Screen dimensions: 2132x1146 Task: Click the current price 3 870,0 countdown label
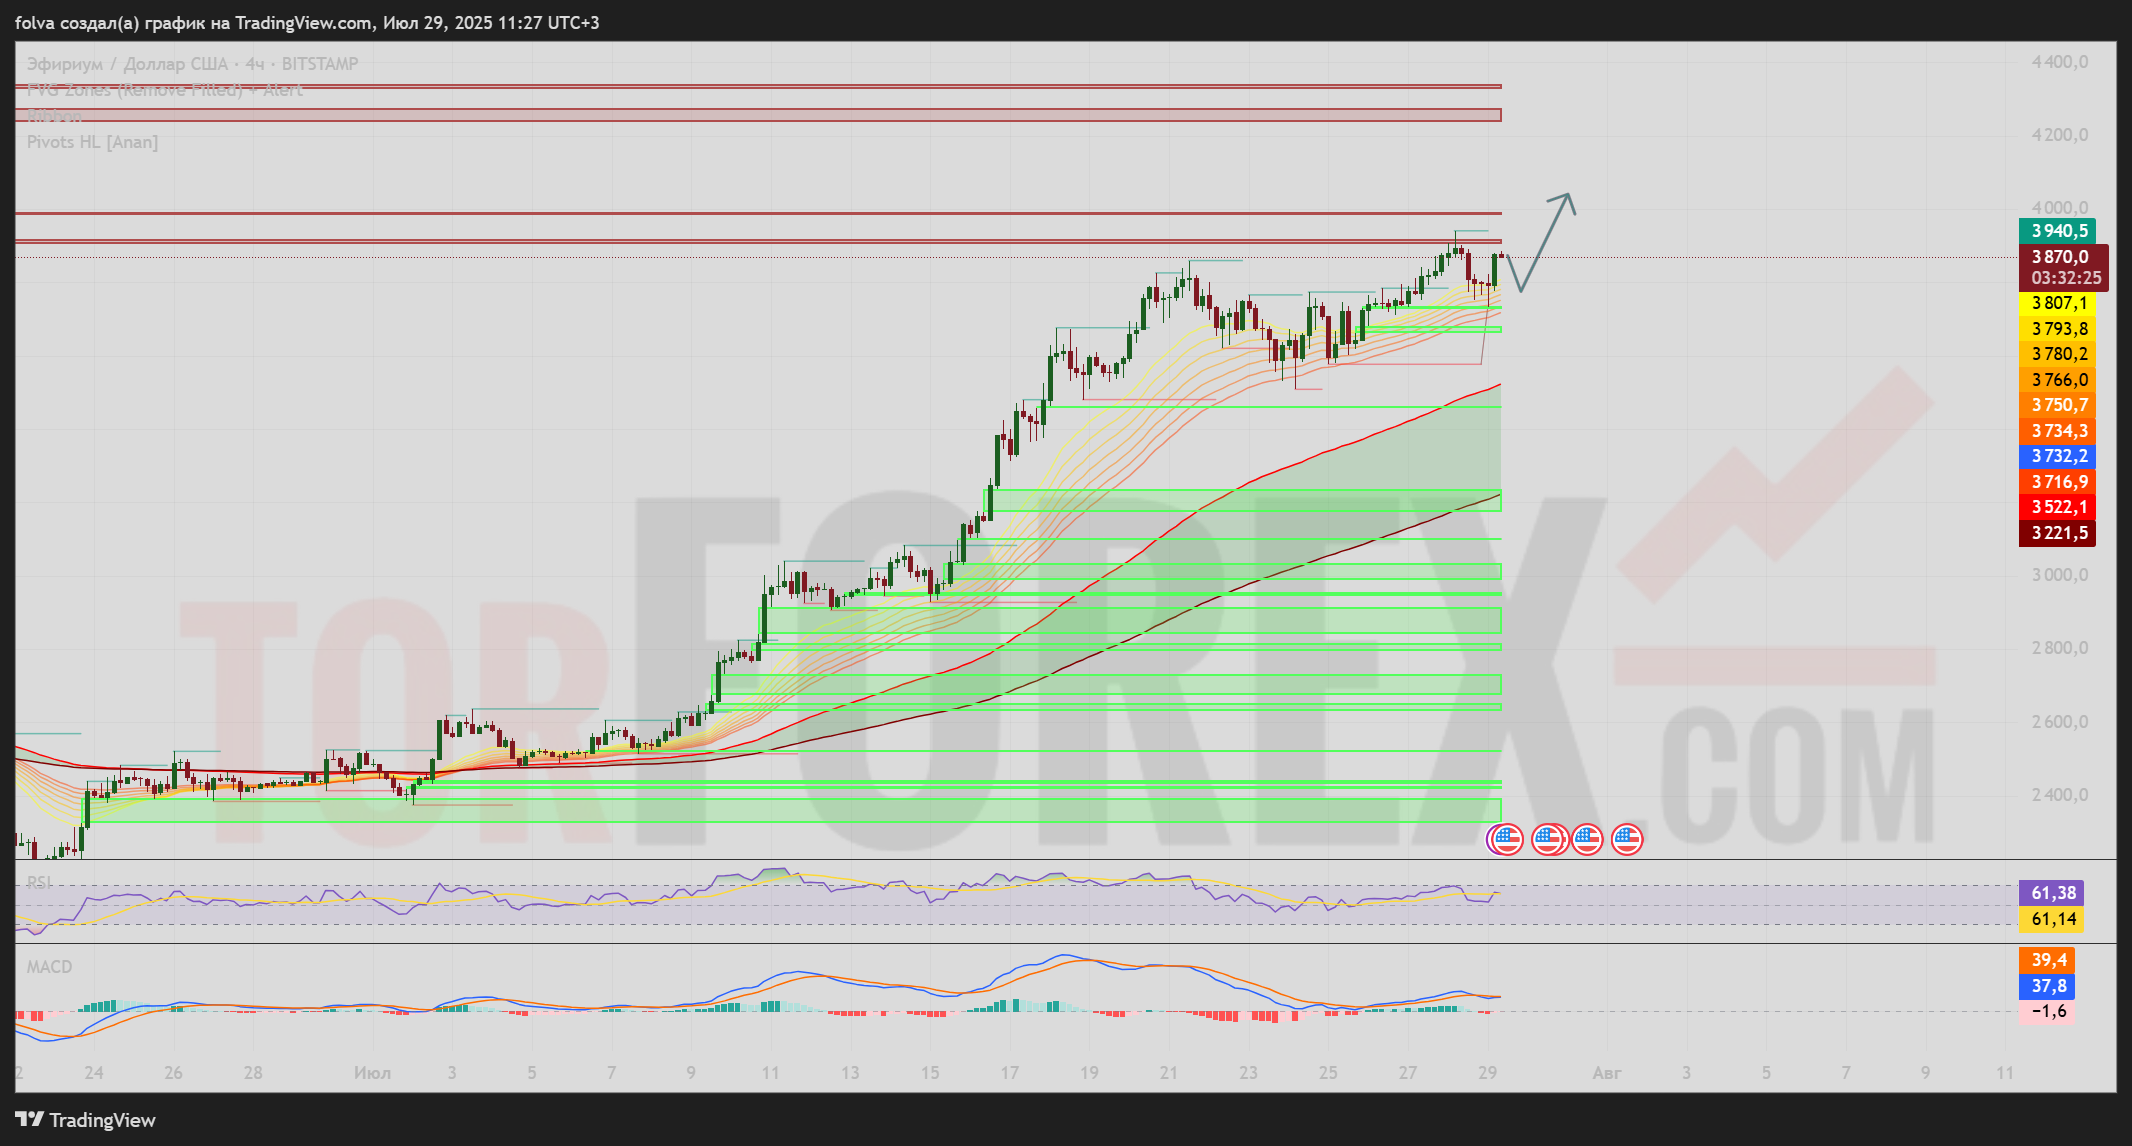point(2065,267)
